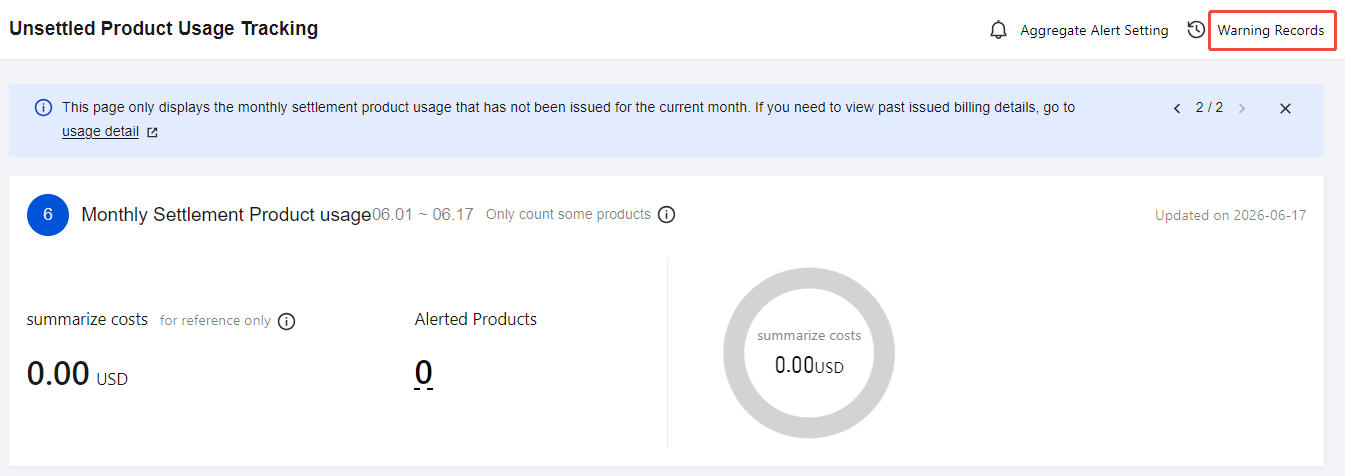This screenshot has height=476, width=1345.
Task: Follow the usage detail link
Action: 100,131
